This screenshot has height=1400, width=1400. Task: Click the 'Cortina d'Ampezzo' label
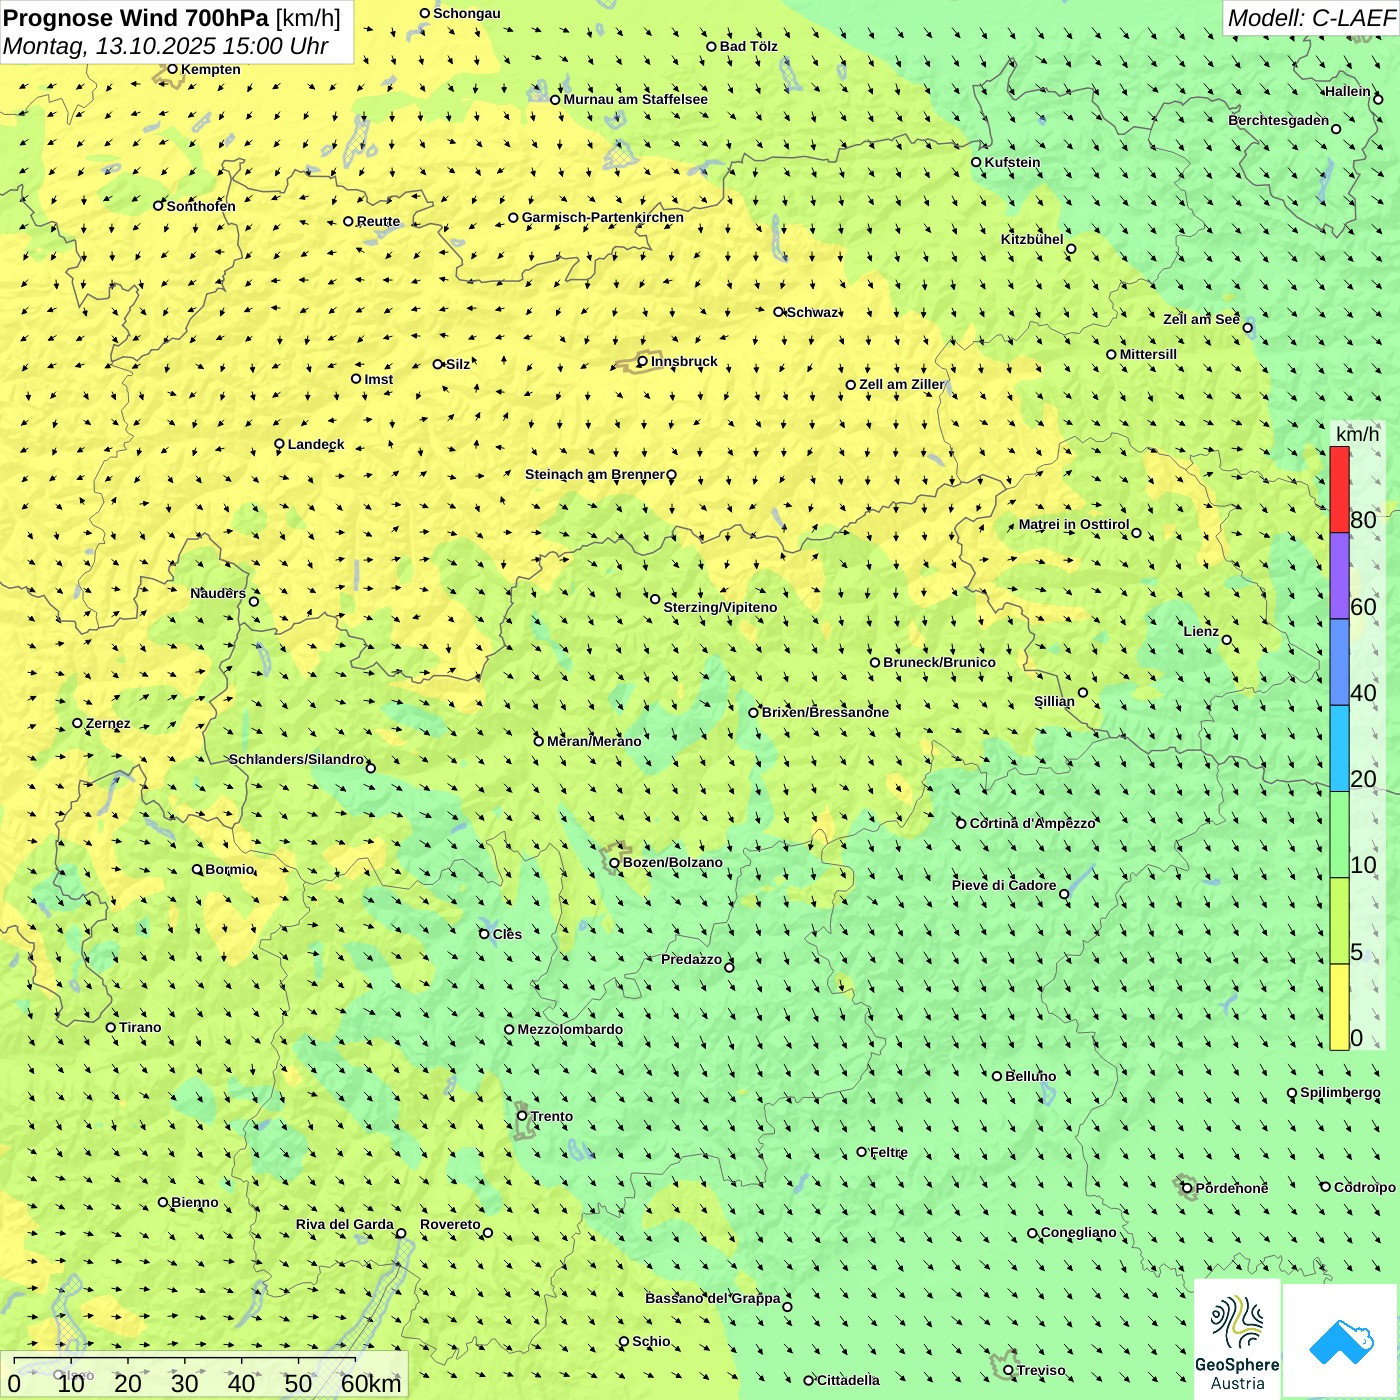[1033, 823]
